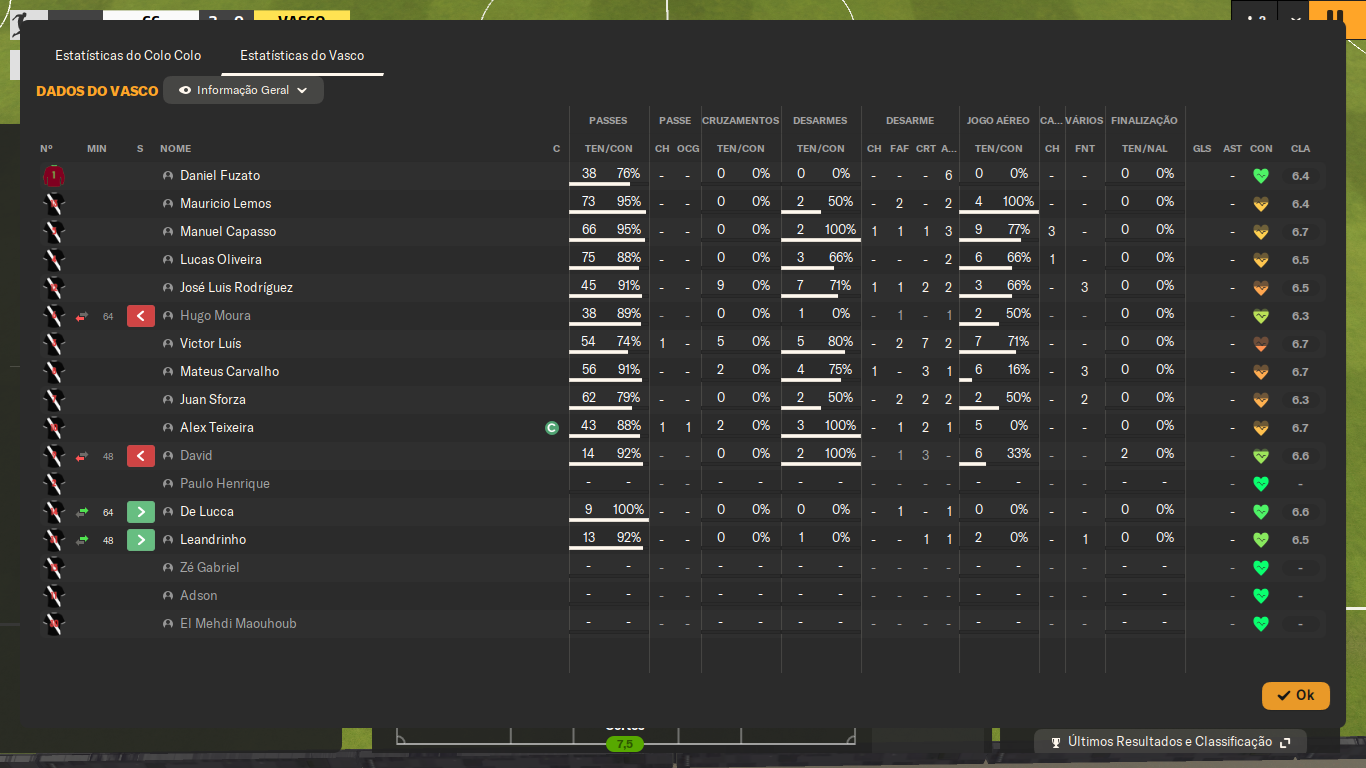Click Mauricio Lemos's 73 95% passes cell
The width and height of the screenshot is (1366, 768).
click(x=609, y=203)
